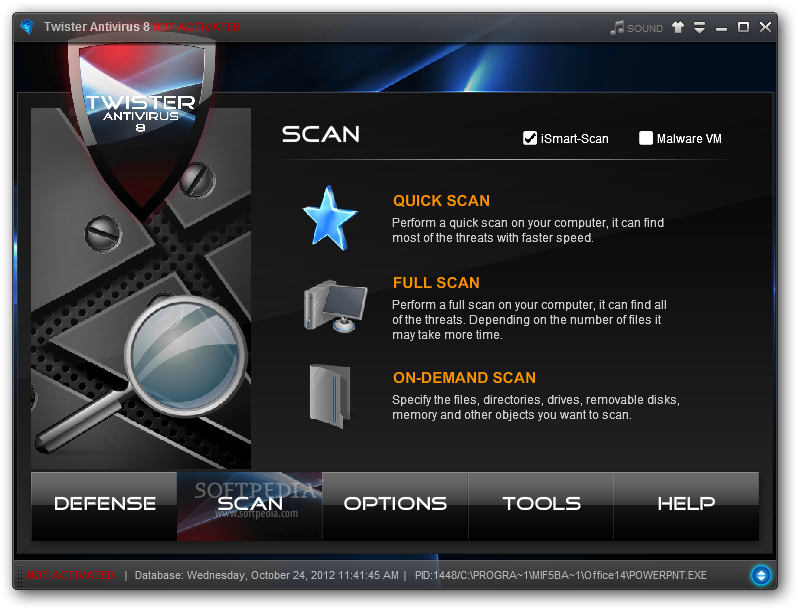Click the blue round arrow button in status bar
Image resolution: width=798 pixels, height=610 pixels.
pos(761,575)
